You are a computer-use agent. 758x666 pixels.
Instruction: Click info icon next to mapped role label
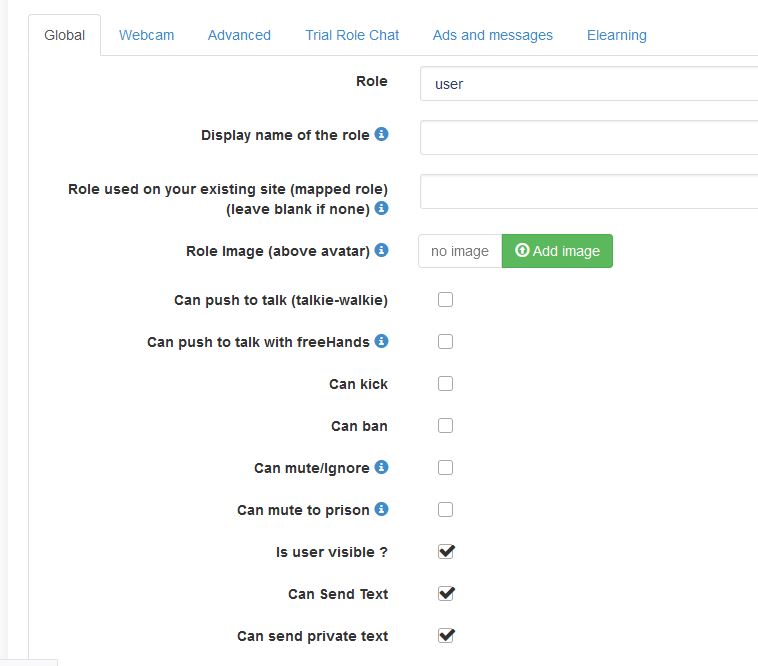382,208
